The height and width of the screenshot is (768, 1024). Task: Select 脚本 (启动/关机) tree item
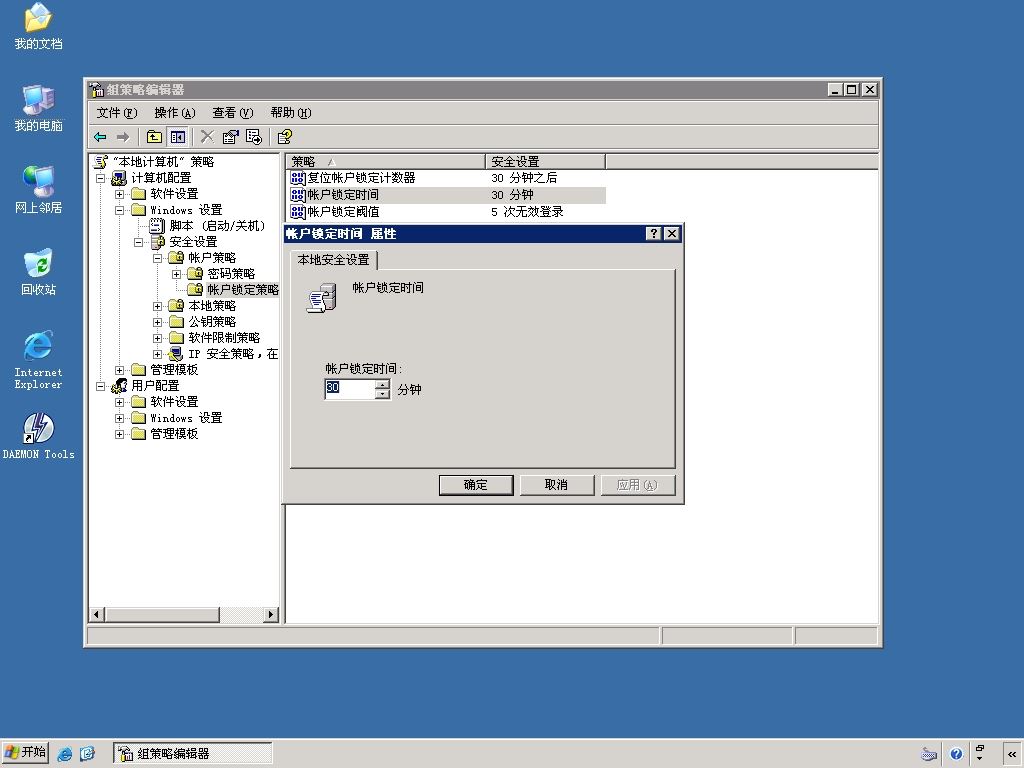click(x=217, y=226)
